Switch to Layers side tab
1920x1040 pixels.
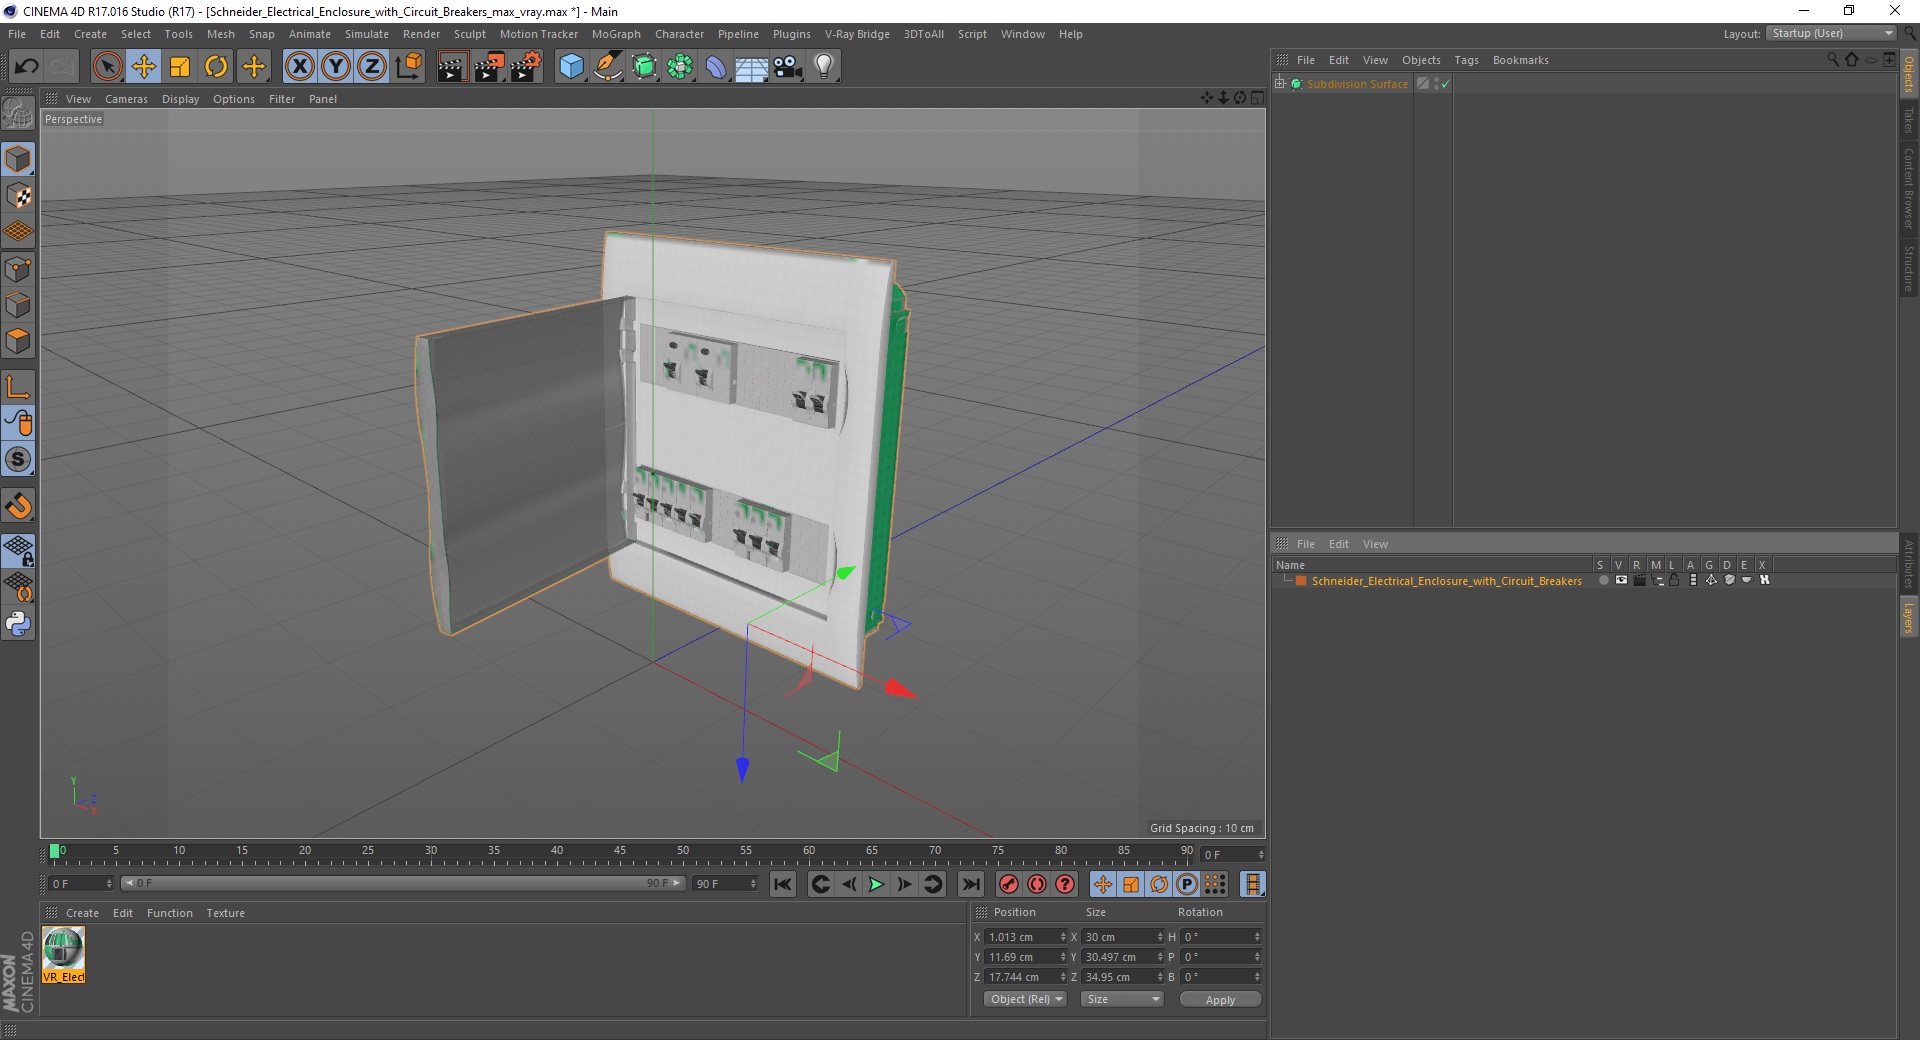pos(1908,617)
